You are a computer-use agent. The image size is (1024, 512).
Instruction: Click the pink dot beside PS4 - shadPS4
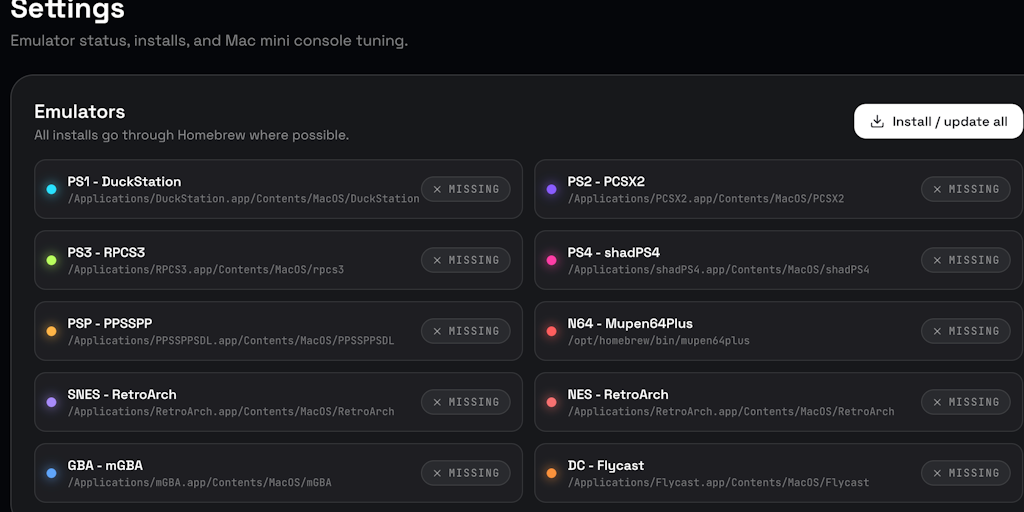coord(551,260)
